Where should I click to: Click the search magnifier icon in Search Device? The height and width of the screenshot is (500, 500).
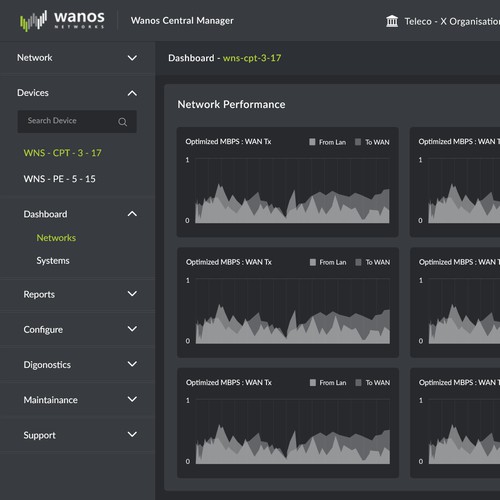[x=122, y=122]
